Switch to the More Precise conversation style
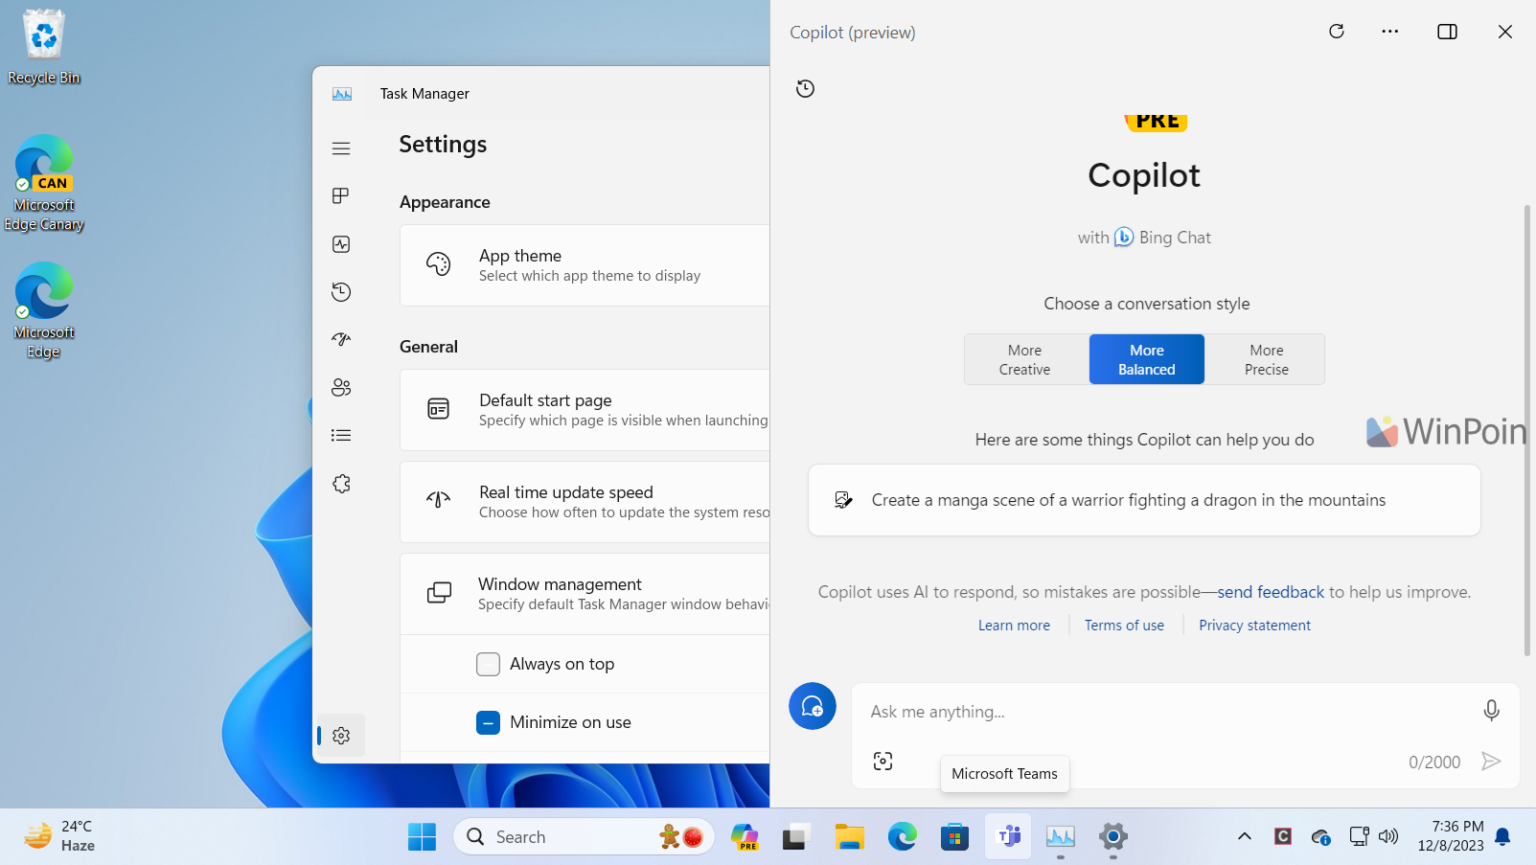1536x865 pixels. click(1265, 359)
